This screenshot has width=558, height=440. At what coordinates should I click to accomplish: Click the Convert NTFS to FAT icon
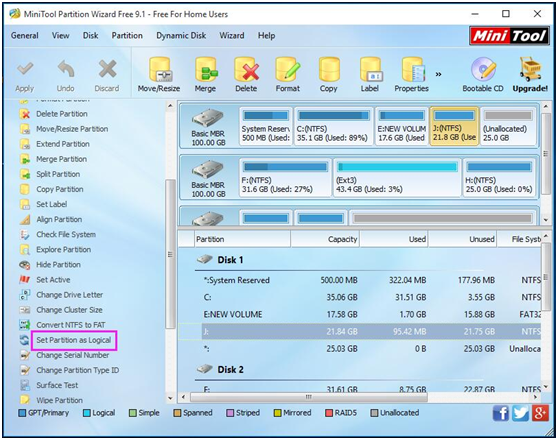coord(25,325)
